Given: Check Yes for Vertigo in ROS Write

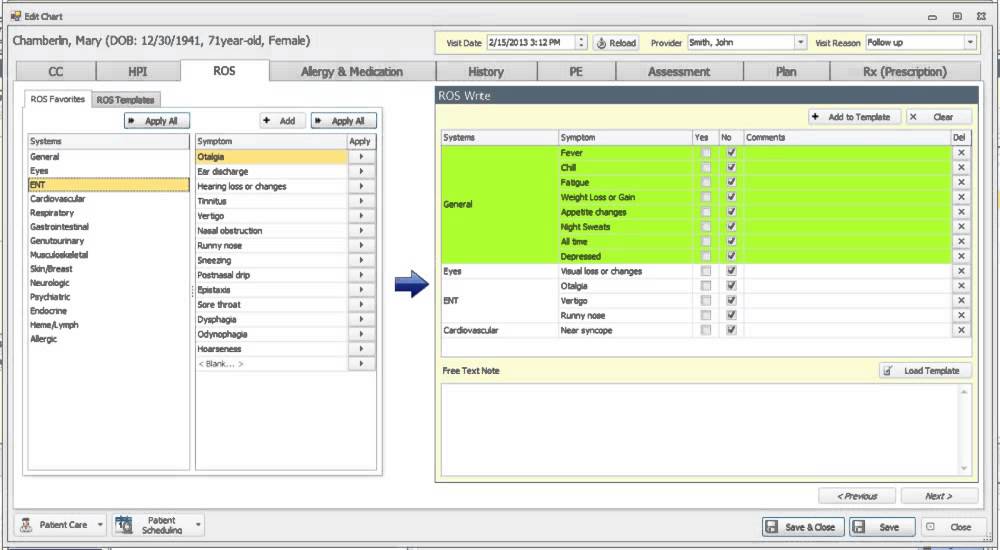Looking at the screenshot, I should point(705,301).
